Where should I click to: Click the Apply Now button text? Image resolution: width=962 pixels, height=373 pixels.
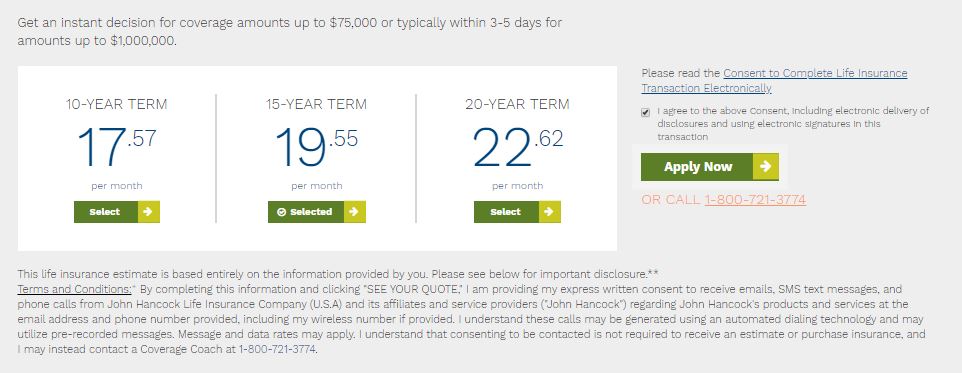[x=698, y=167]
